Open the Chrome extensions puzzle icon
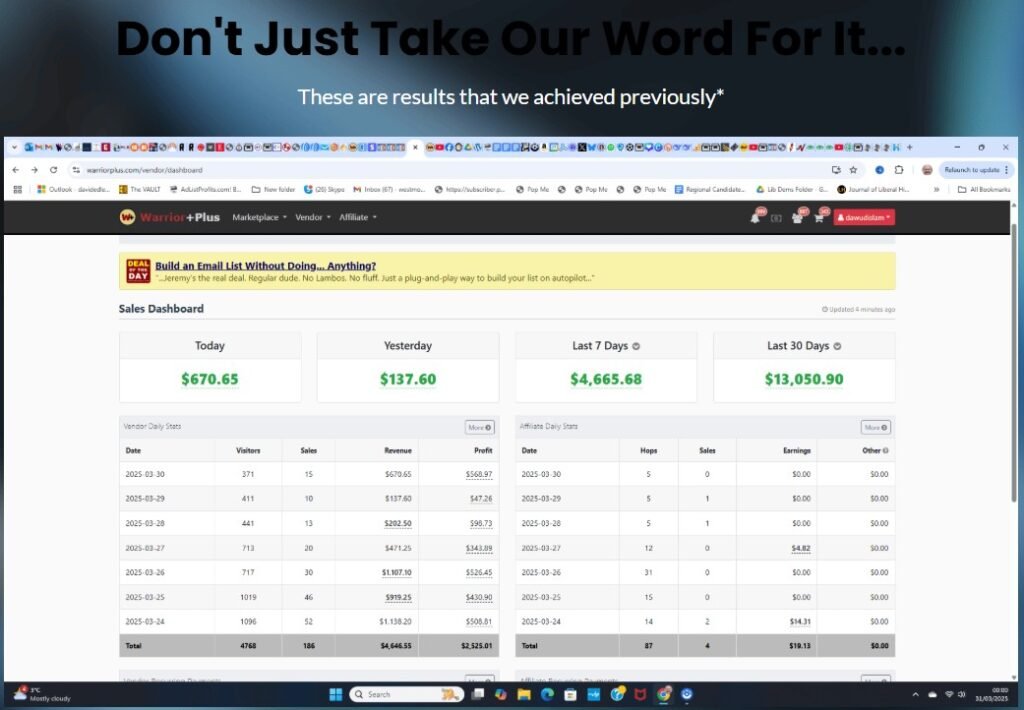Screen dimensions: 1024x710 tap(899, 170)
